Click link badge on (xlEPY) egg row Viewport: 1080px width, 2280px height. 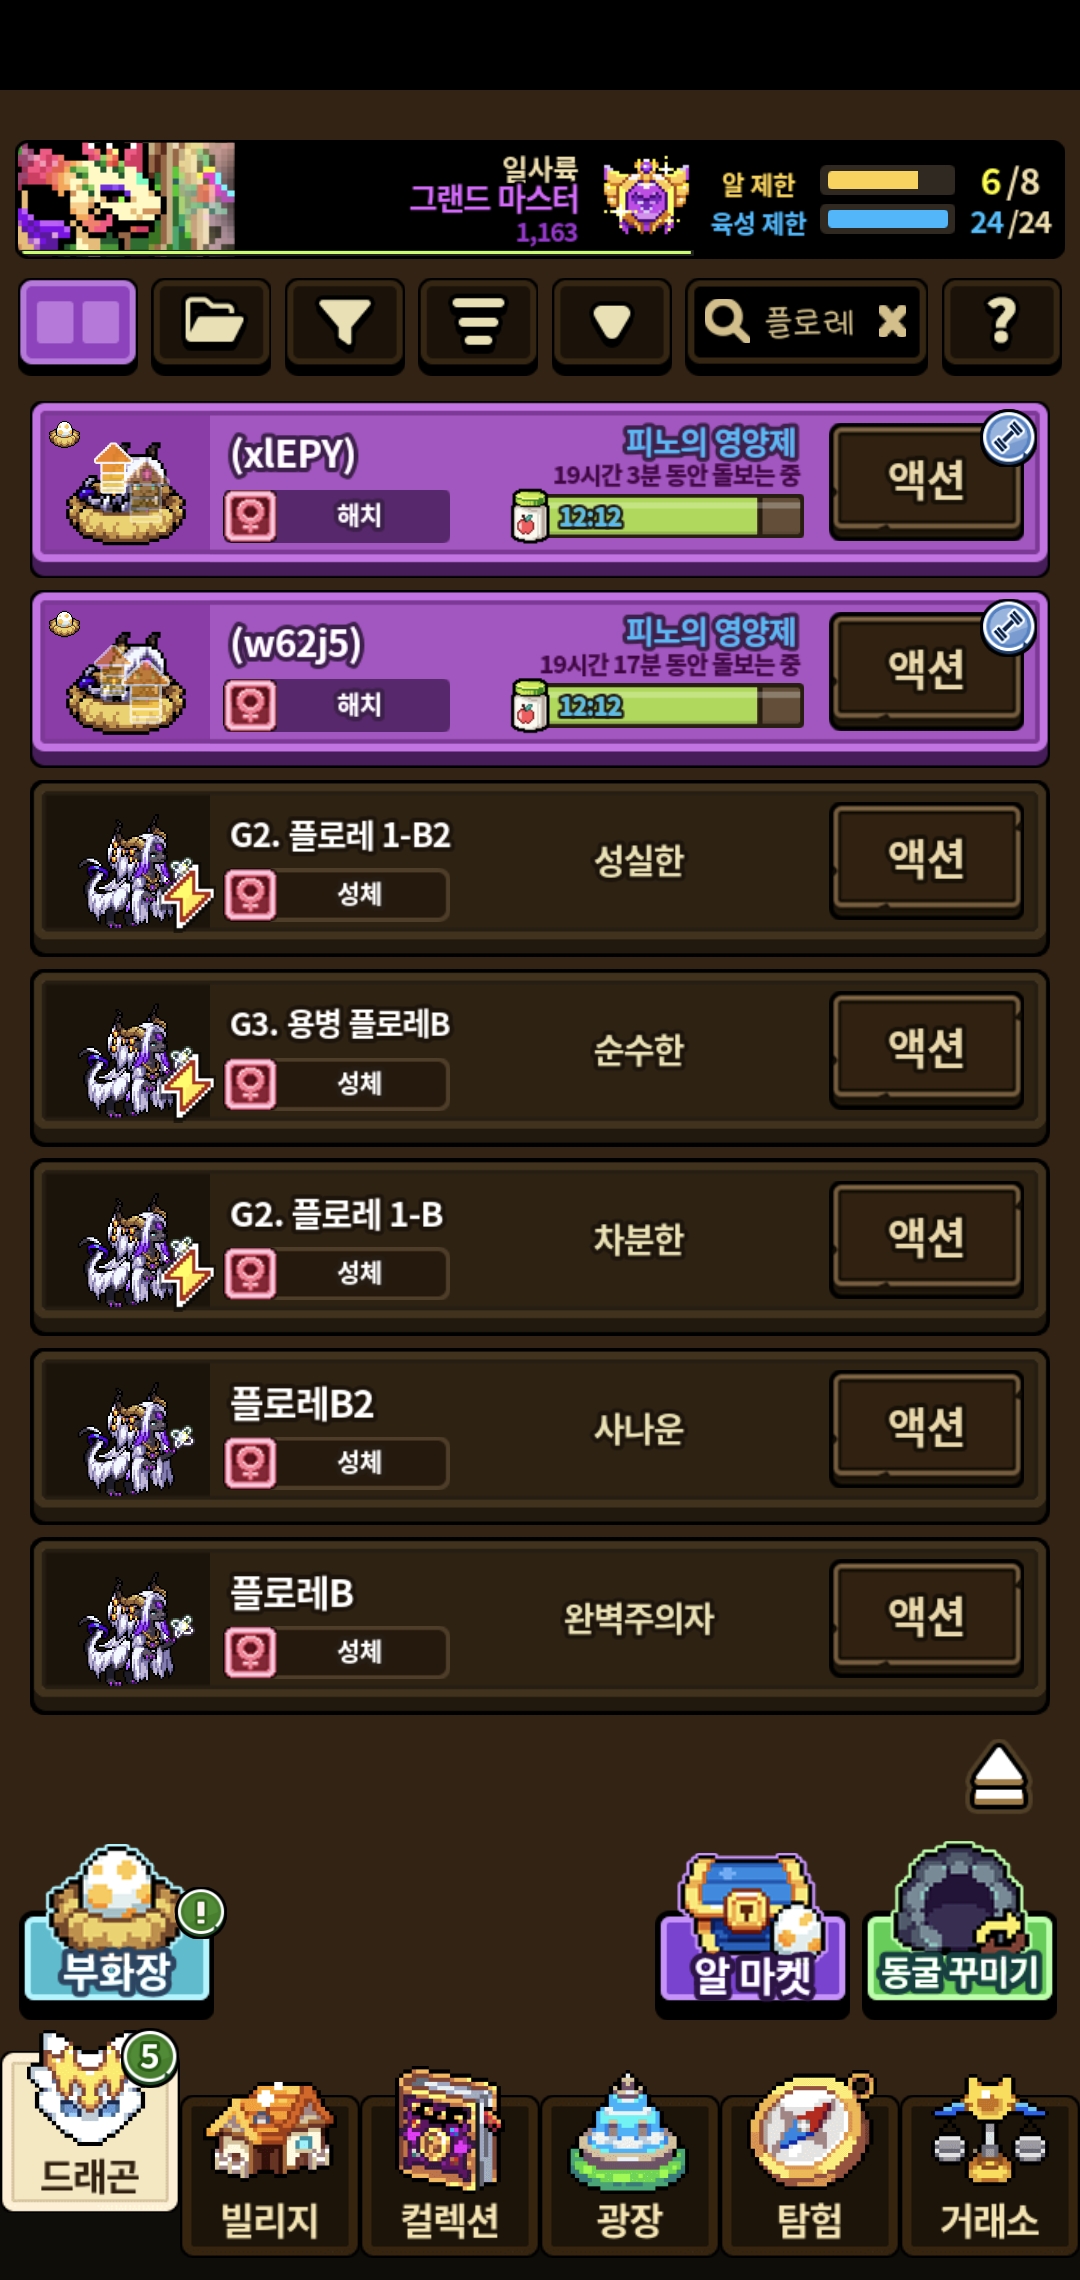click(1008, 438)
